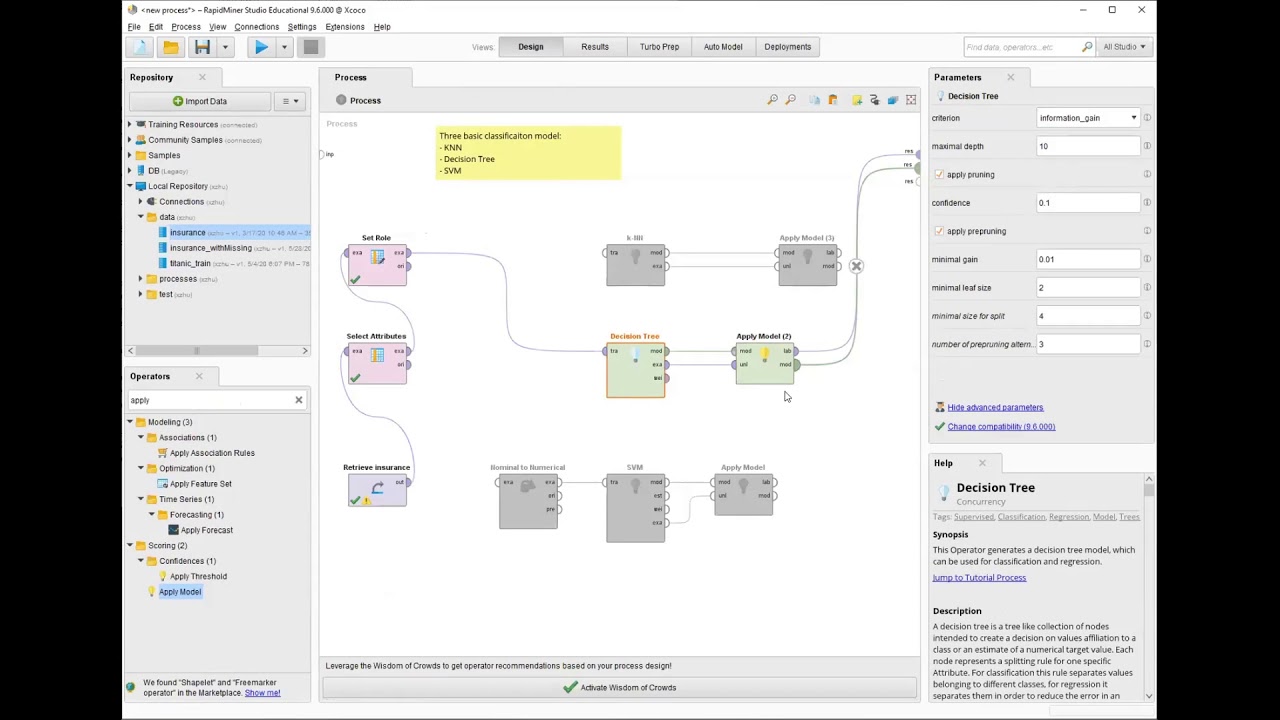1280x720 pixels.
Task: Open the criterion dropdown
Action: tap(1133, 118)
